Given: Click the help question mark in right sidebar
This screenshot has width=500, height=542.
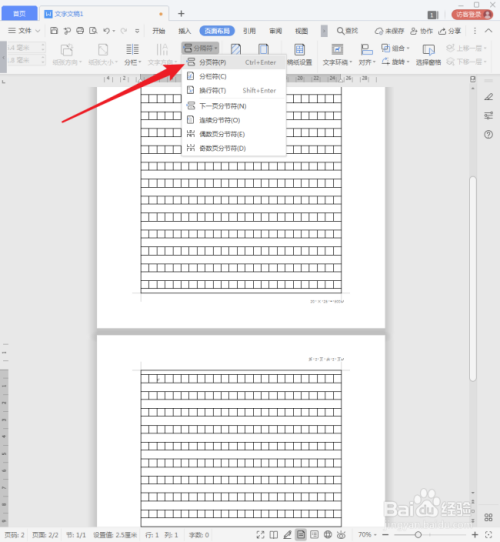Looking at the screenshot, I should point(488,134).
